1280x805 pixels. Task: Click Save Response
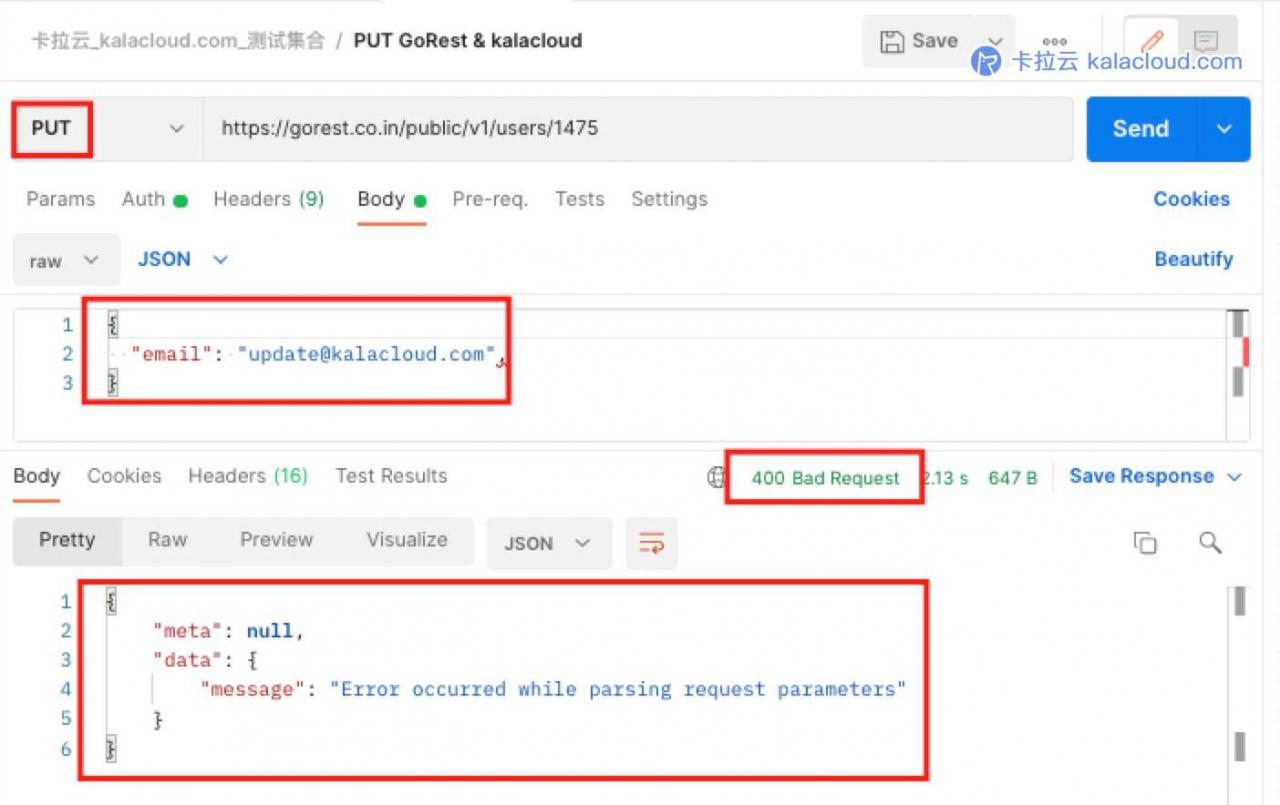click(1141, 476)
